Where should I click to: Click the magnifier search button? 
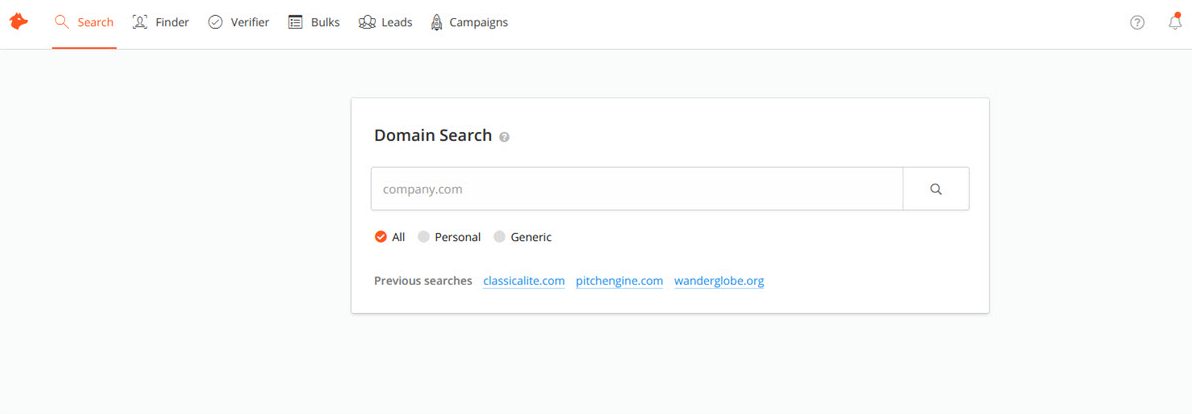pos(936,189)
